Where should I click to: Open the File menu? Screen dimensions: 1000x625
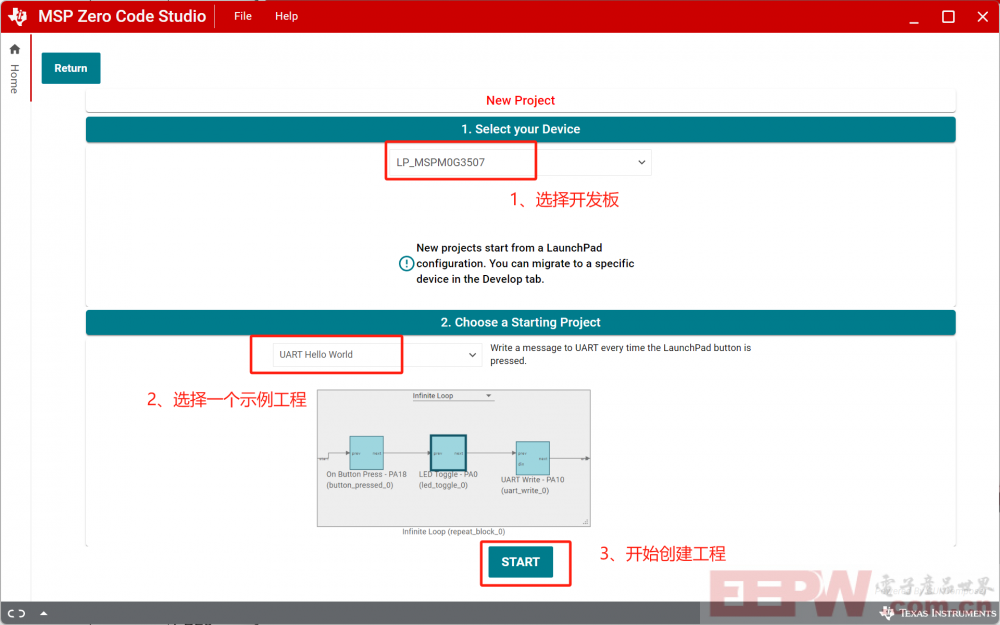[x=242, y=16]
